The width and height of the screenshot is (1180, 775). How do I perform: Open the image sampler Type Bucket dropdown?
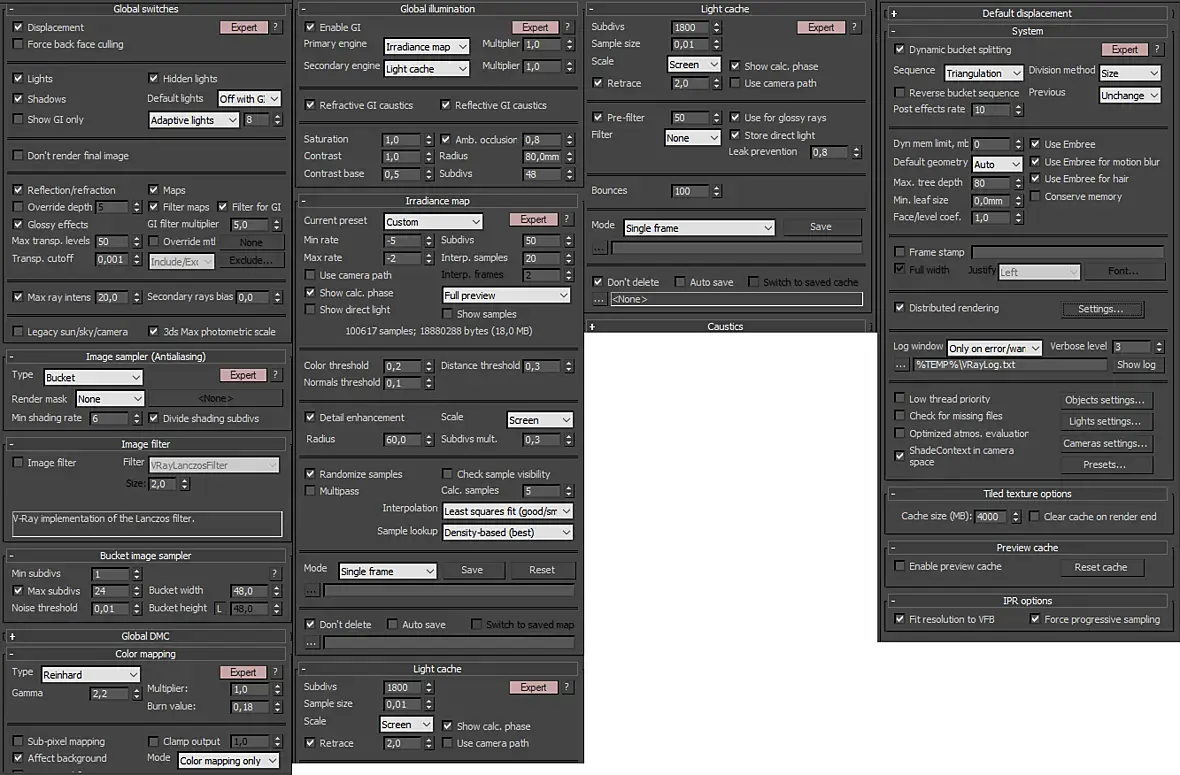[93, 378]
